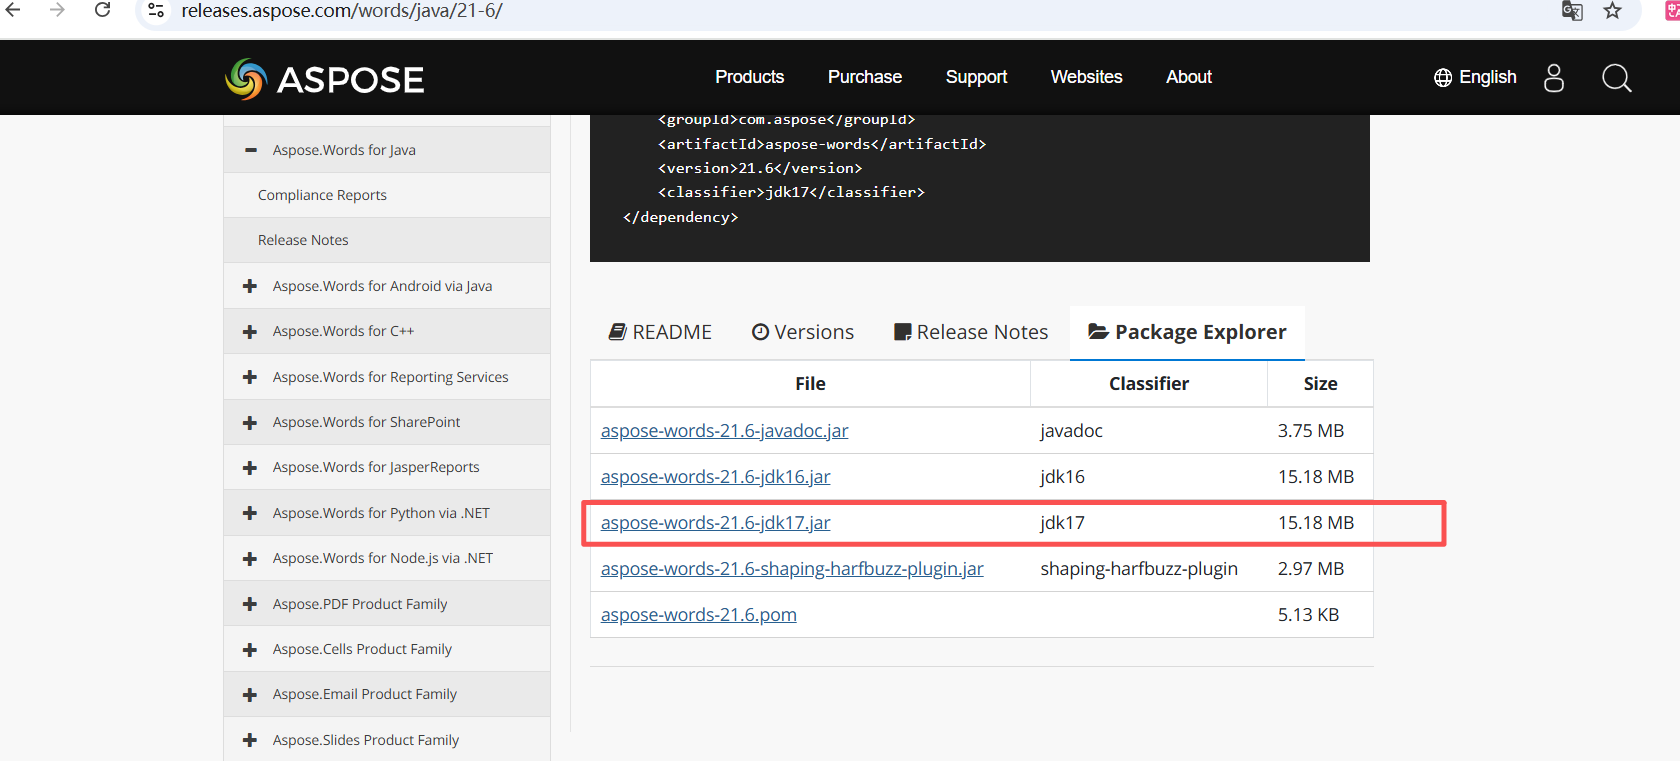Expand Aspose.Words for SharePoint plus icon
Screen dimensions: 1680x761
click(250, 422)
